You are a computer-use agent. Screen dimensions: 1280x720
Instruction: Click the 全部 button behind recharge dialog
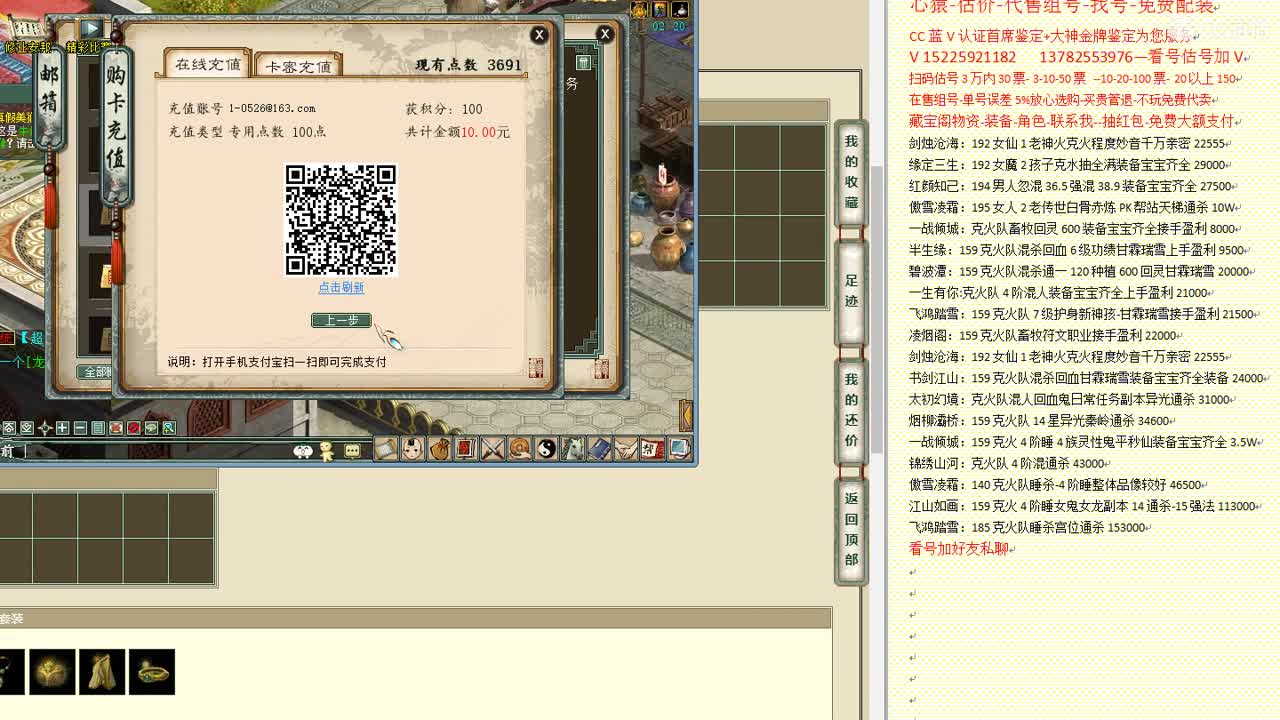[x=96, y=372]
